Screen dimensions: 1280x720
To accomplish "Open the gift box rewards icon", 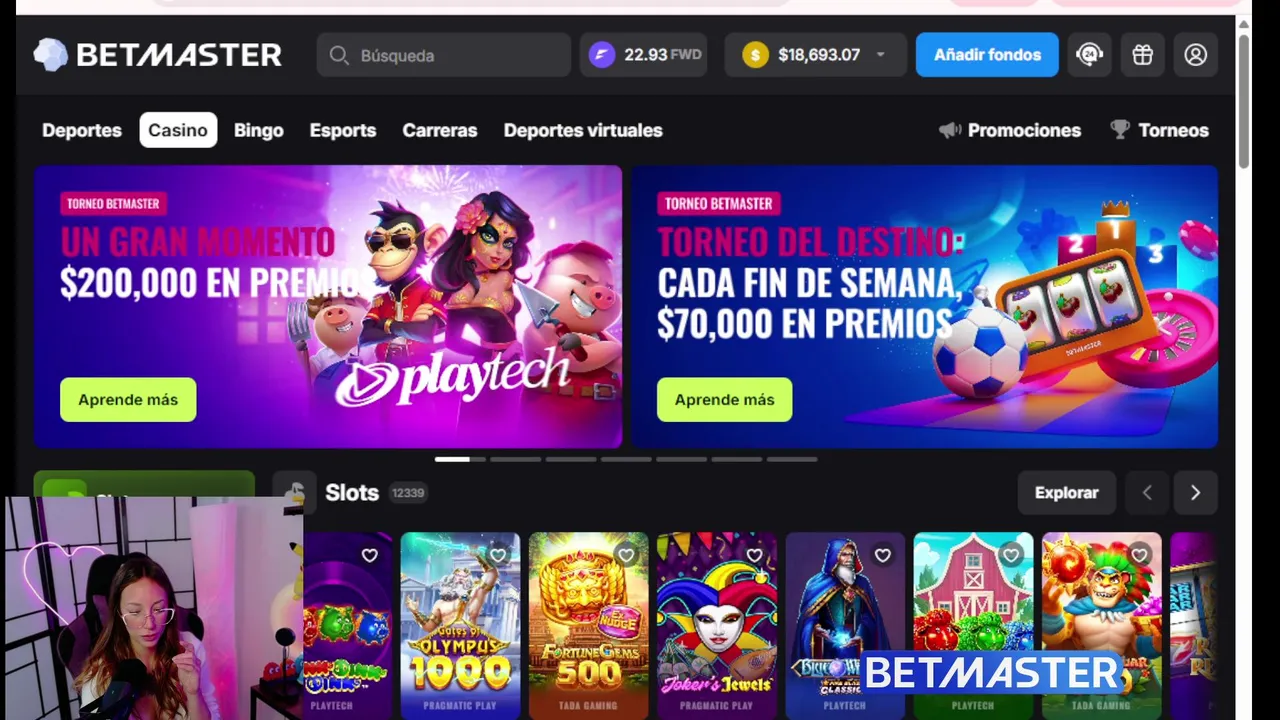I will [x=1142, y=55].
